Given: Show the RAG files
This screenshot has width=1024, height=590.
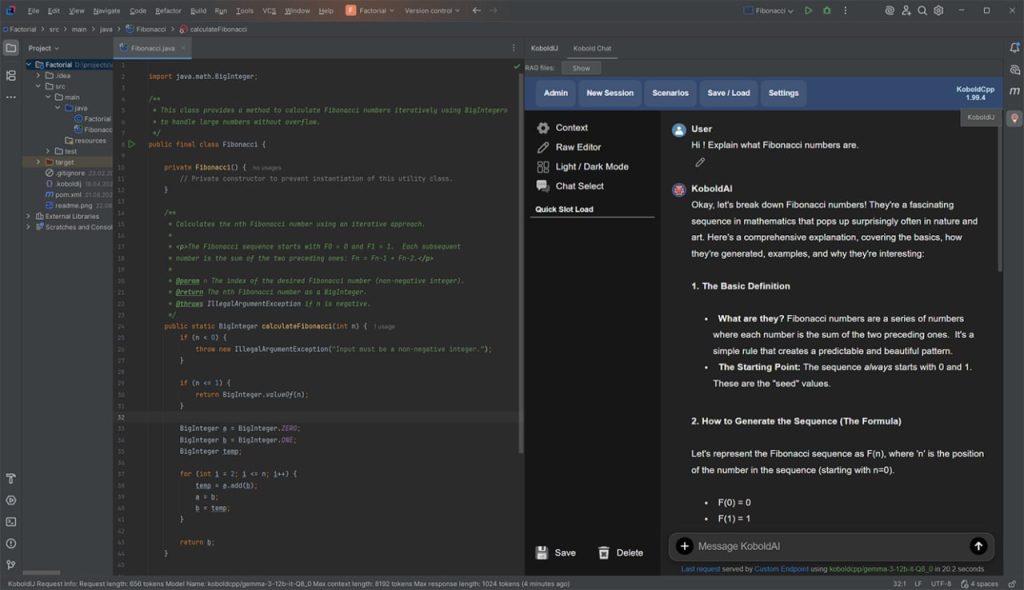Looking at the screenshot, I should (581, 68).
